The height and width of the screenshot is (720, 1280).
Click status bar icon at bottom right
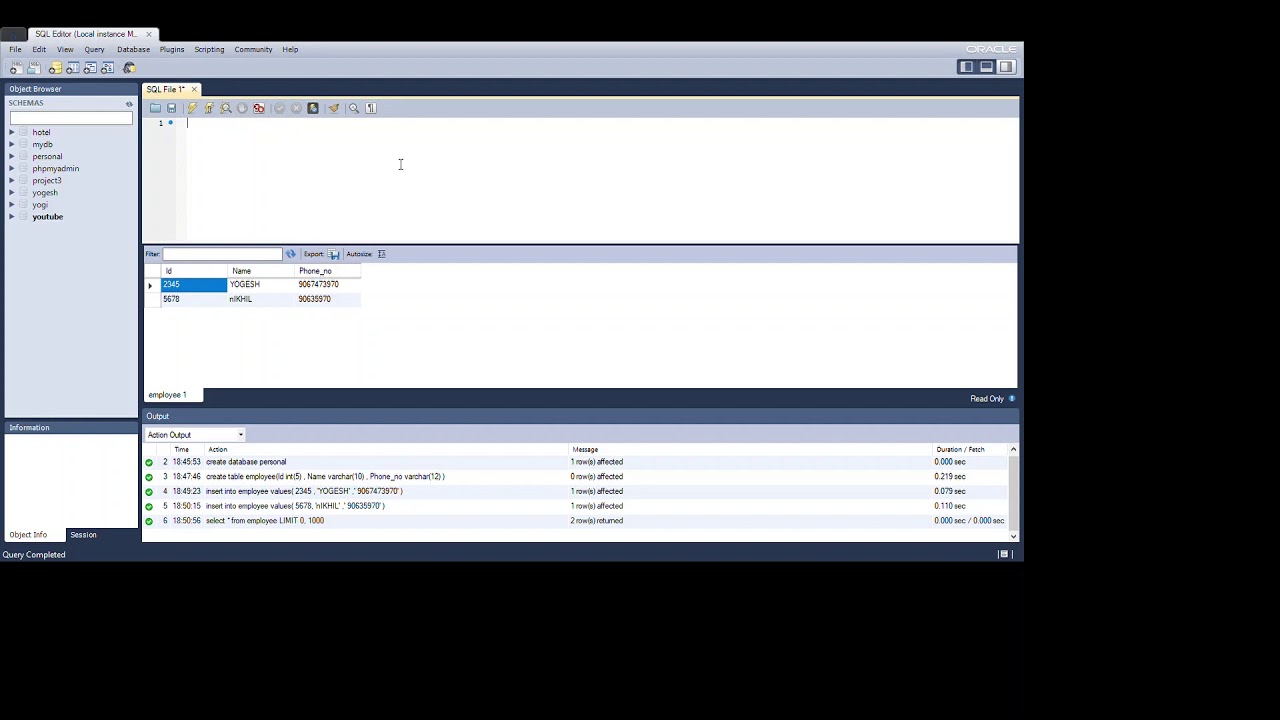pos(1004,554)
